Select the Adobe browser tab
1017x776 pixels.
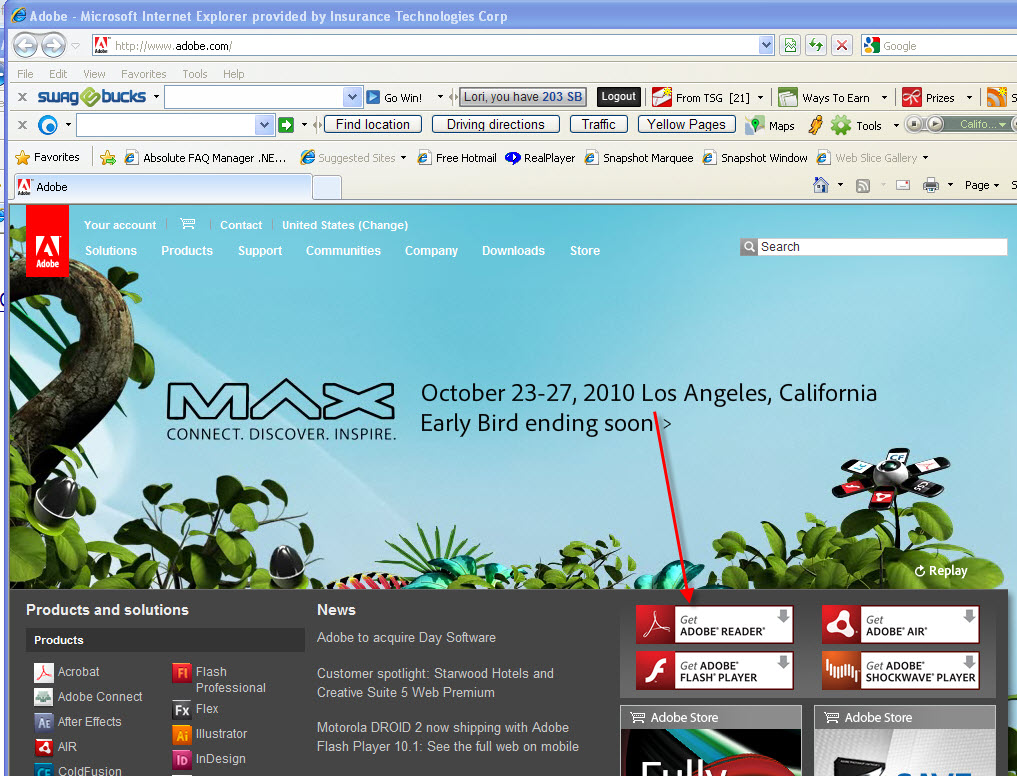coord(162,187)
